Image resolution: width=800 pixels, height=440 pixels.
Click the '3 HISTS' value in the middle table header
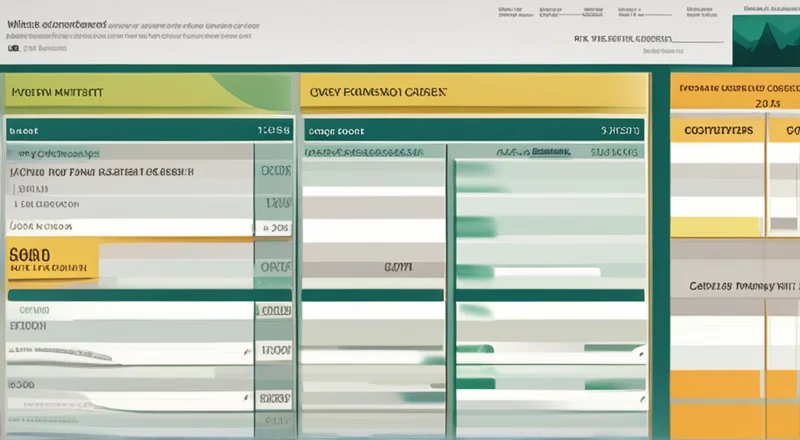618,130
